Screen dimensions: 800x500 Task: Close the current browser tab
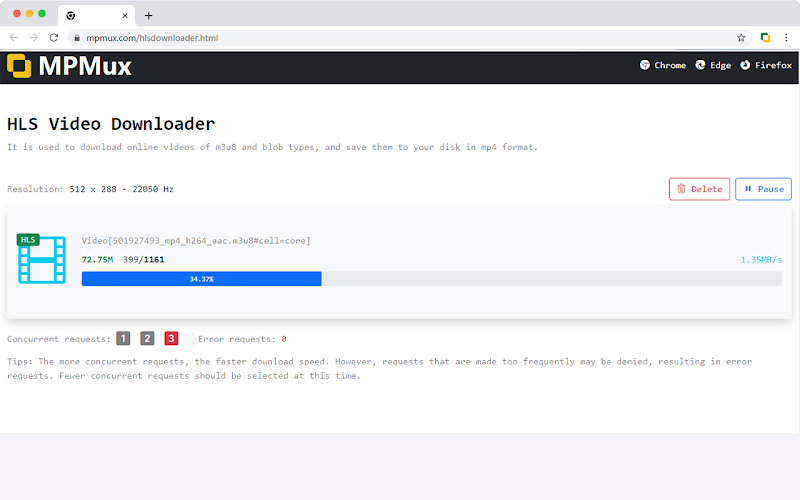[x=124, y=16]
